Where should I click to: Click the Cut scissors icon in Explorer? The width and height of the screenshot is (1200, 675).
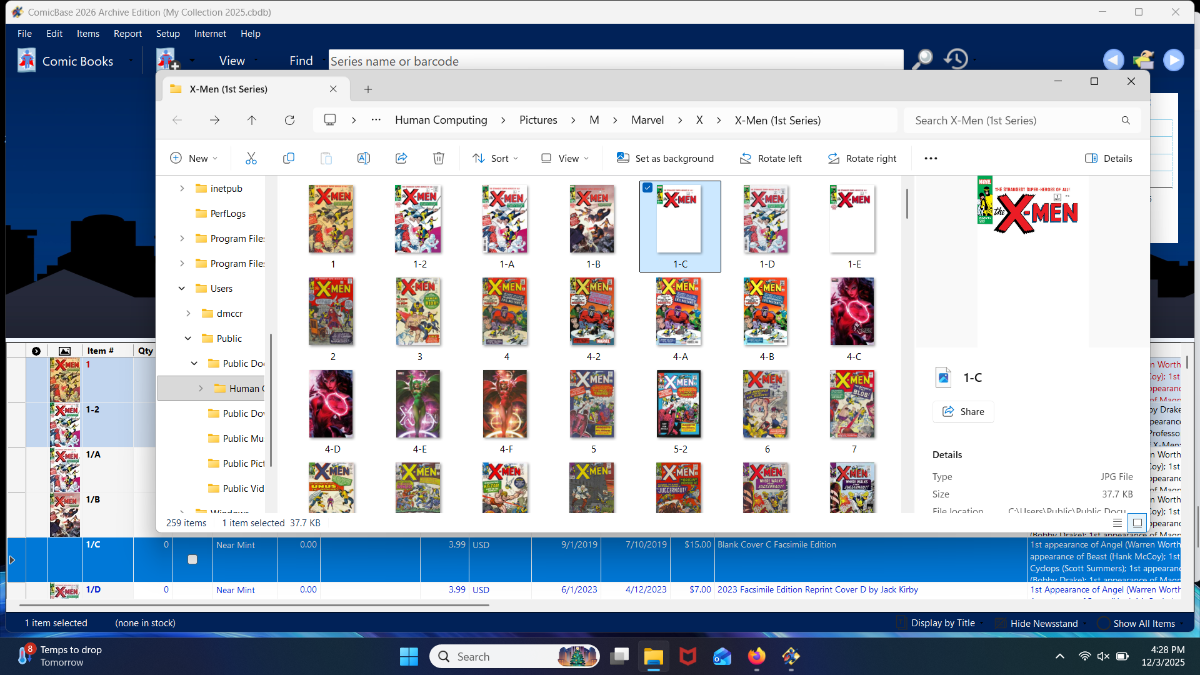251,158
